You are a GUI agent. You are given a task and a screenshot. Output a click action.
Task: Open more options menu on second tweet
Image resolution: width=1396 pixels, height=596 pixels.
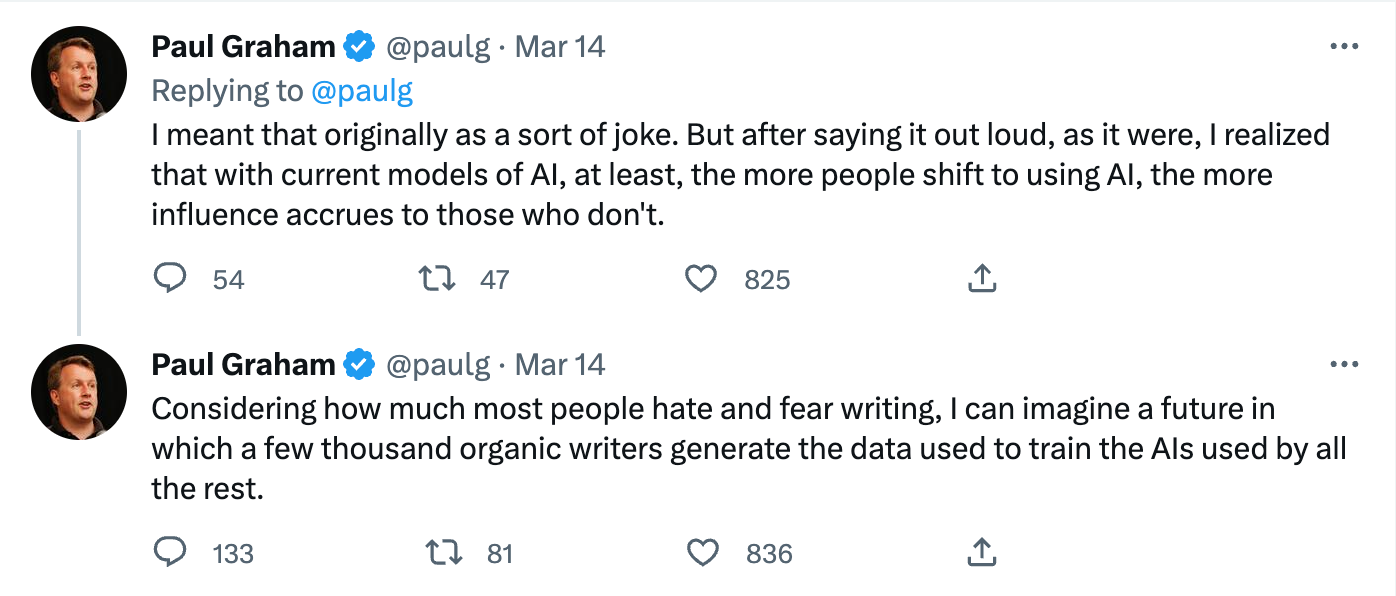click(x=1344, y=366)
